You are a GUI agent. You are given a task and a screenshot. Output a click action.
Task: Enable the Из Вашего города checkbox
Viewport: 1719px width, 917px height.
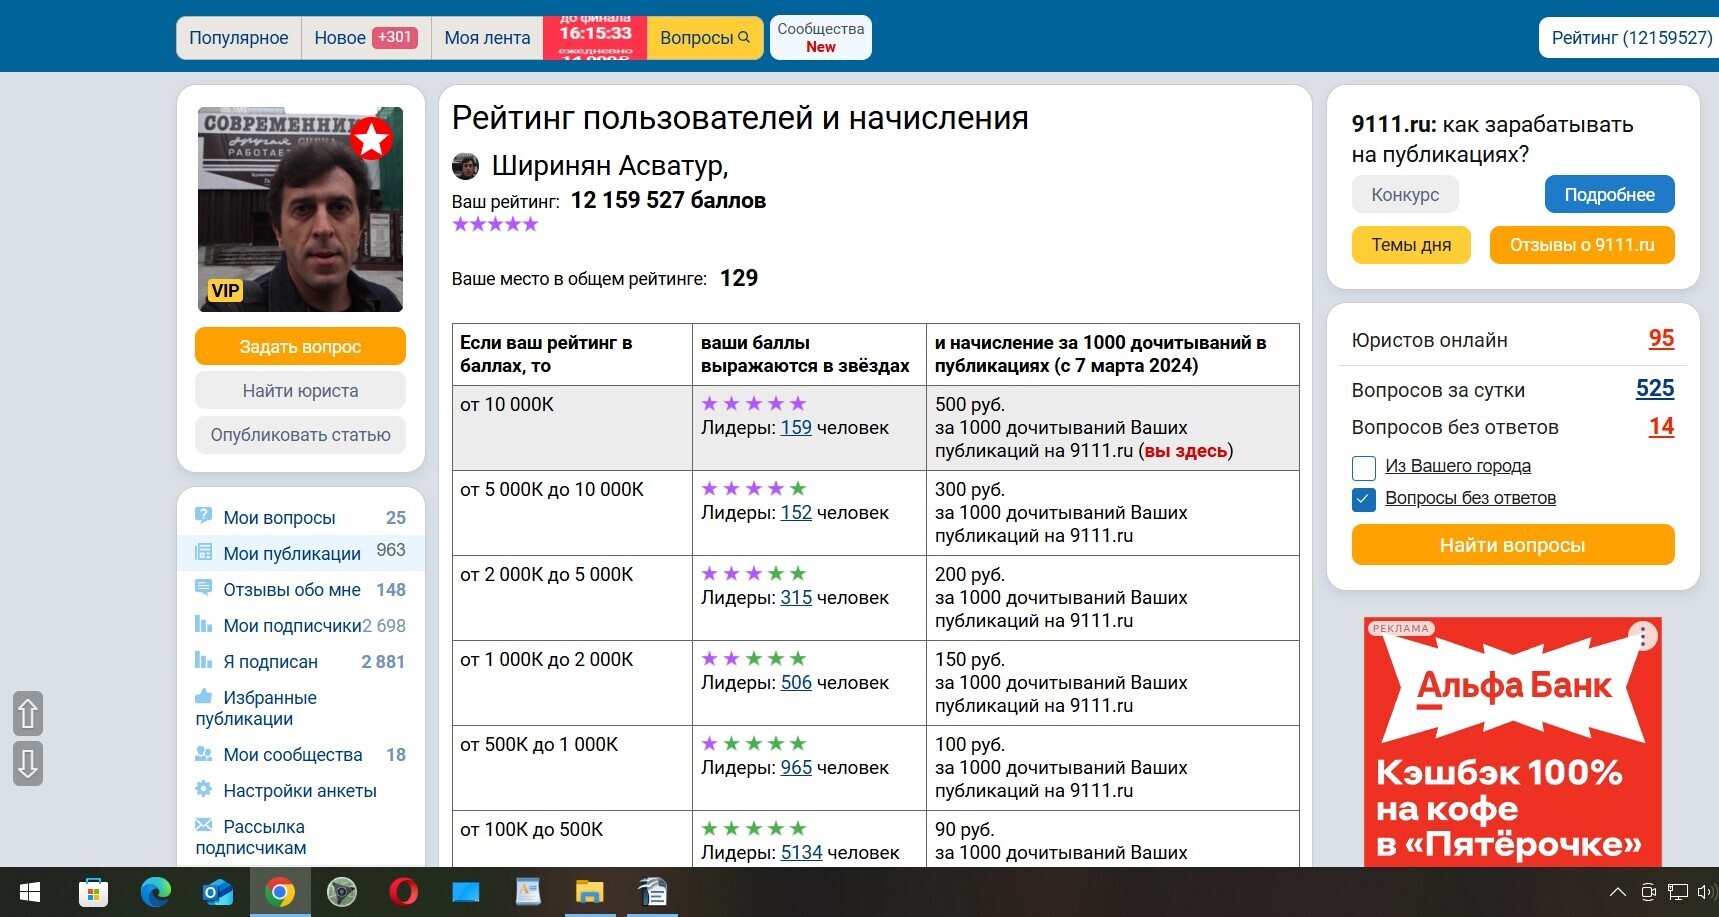point(1364,467)
